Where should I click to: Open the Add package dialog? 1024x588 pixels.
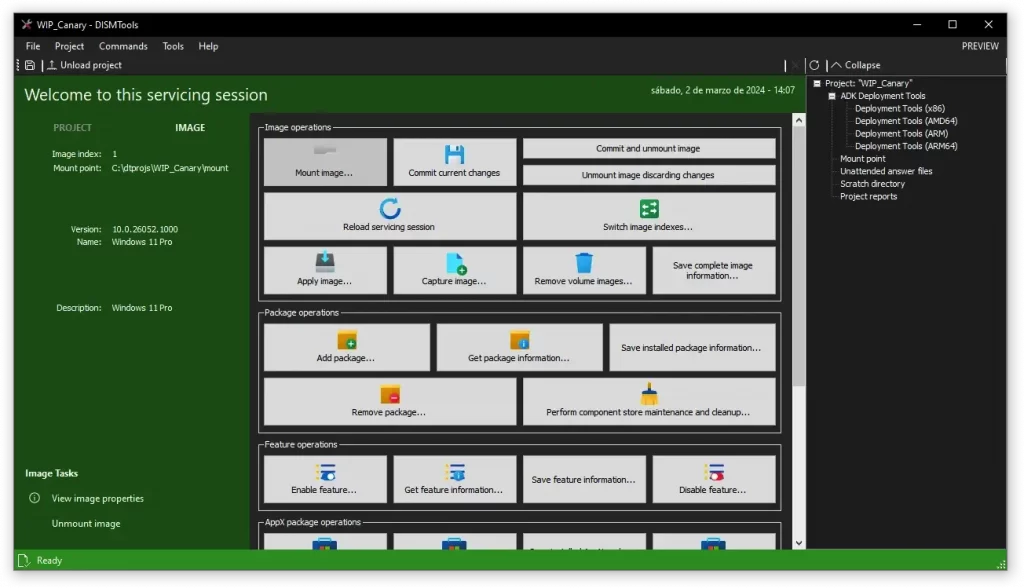click(x=347, y=347)
